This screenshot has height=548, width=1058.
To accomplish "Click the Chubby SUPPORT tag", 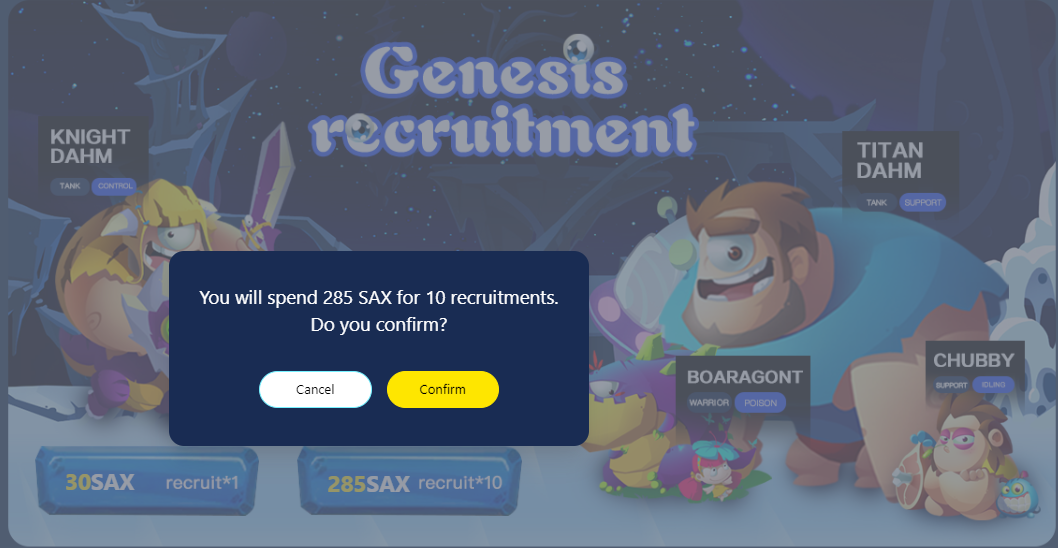I will pos(951,385).
